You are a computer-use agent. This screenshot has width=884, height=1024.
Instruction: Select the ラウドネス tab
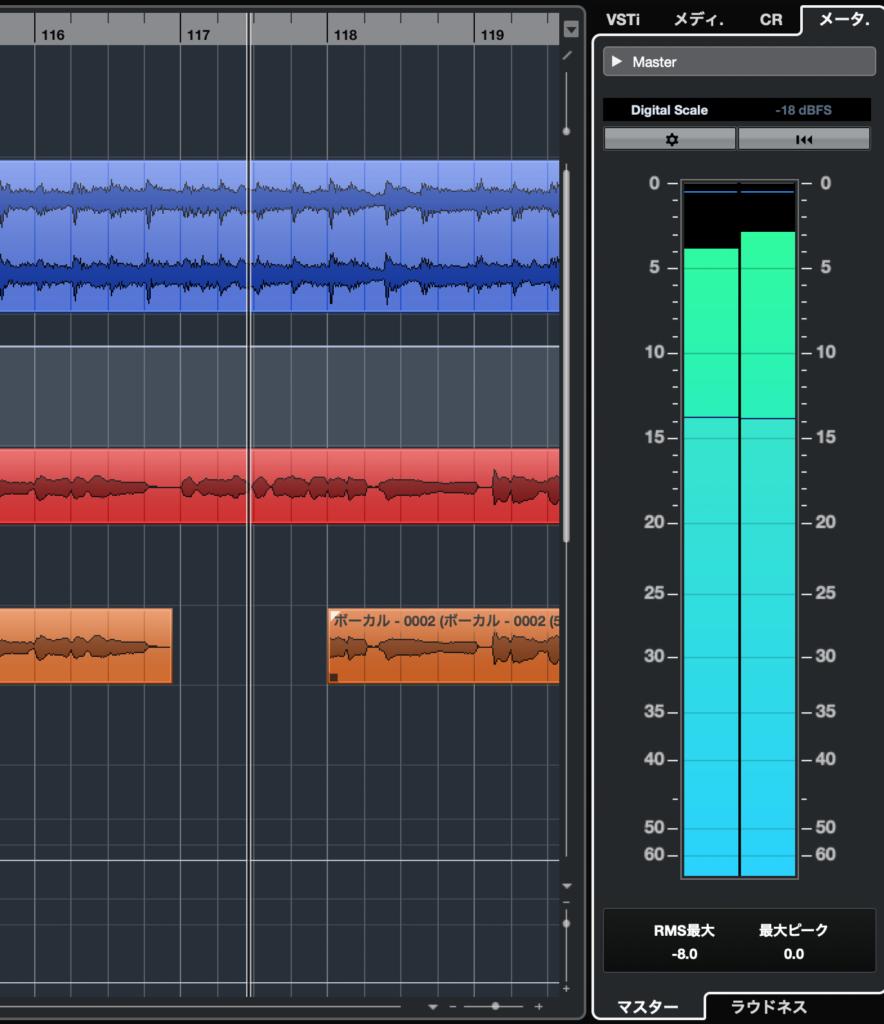point(769,1006)
